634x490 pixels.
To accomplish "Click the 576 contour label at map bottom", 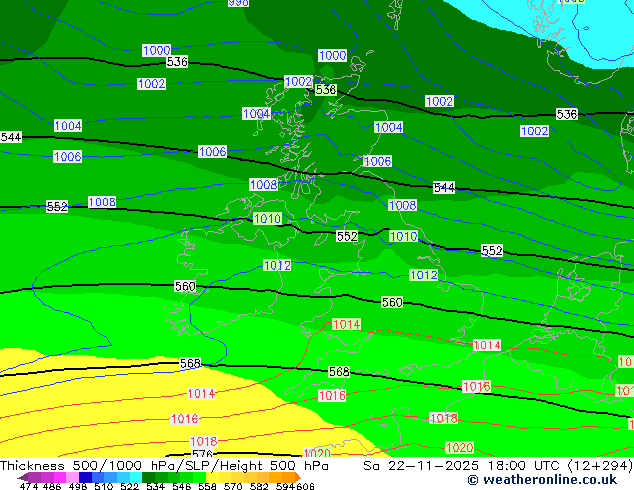I will (x=202, y=454).
